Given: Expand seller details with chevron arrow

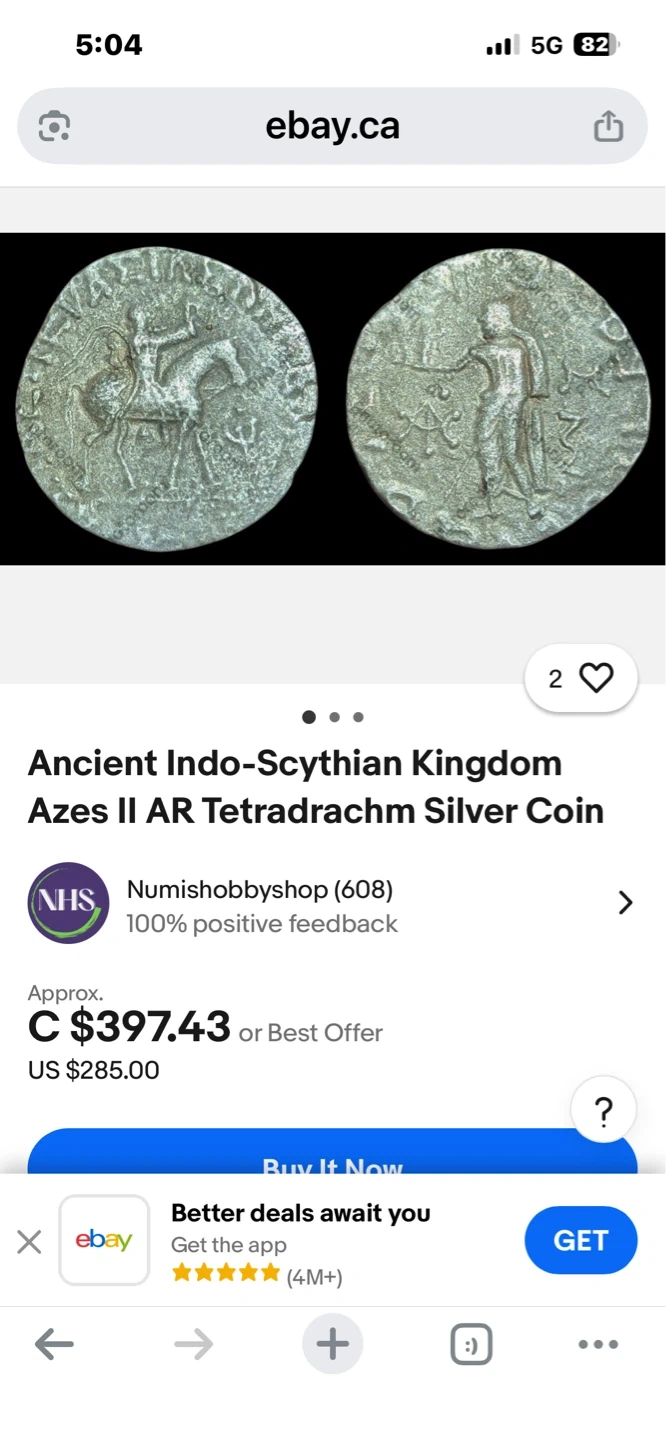Looking at the screenshot, I should click(x=626, y=903).
